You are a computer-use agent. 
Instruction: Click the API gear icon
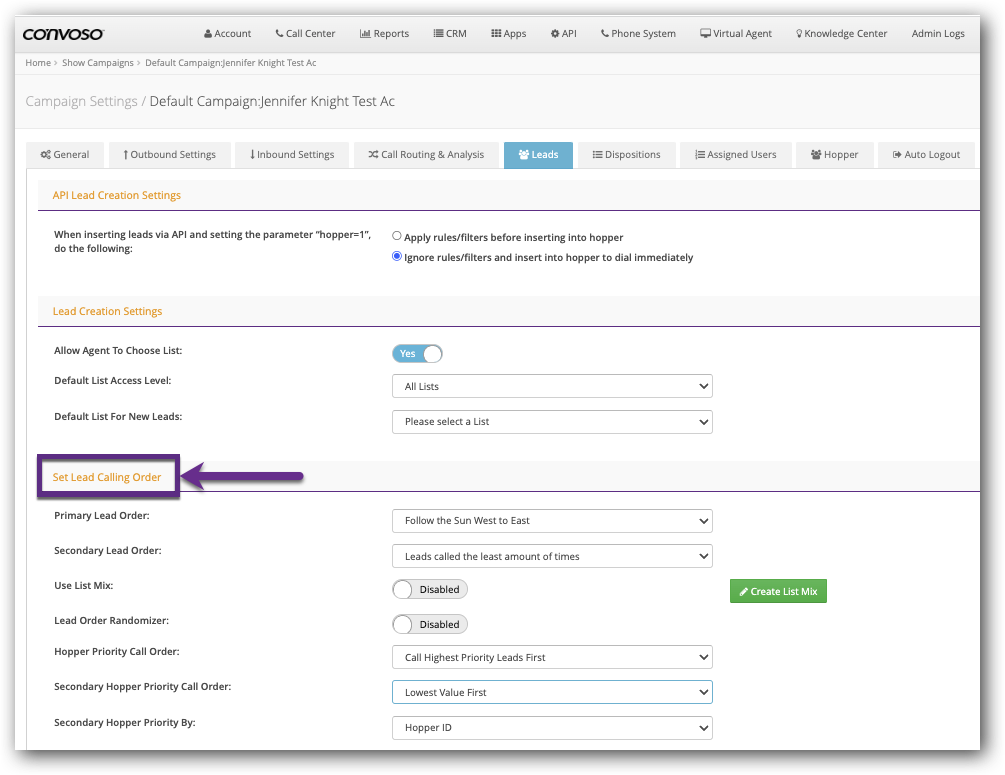coord(555,33)
